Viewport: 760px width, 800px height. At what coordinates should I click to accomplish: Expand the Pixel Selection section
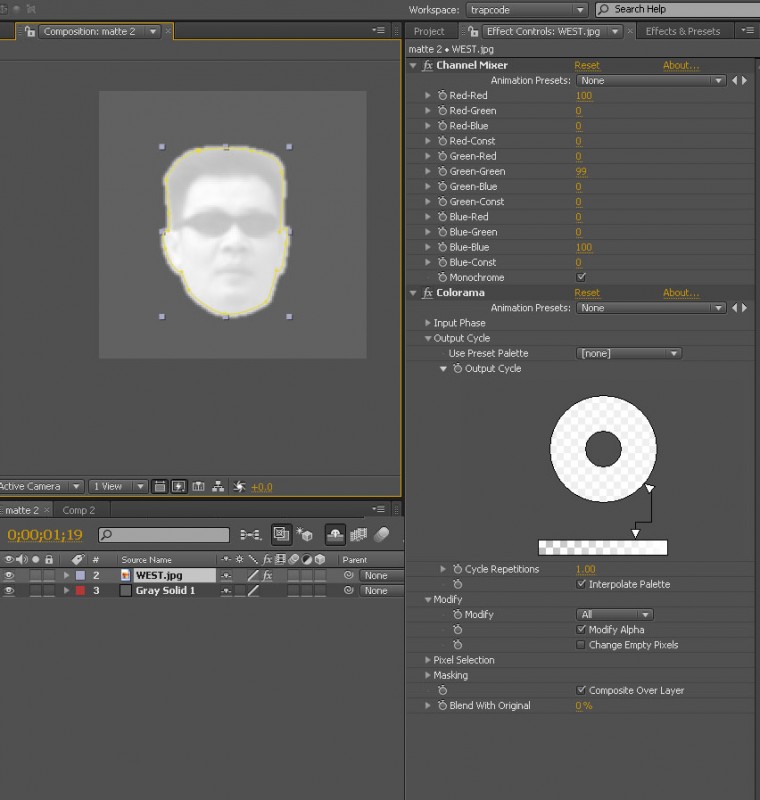point(428,660)
